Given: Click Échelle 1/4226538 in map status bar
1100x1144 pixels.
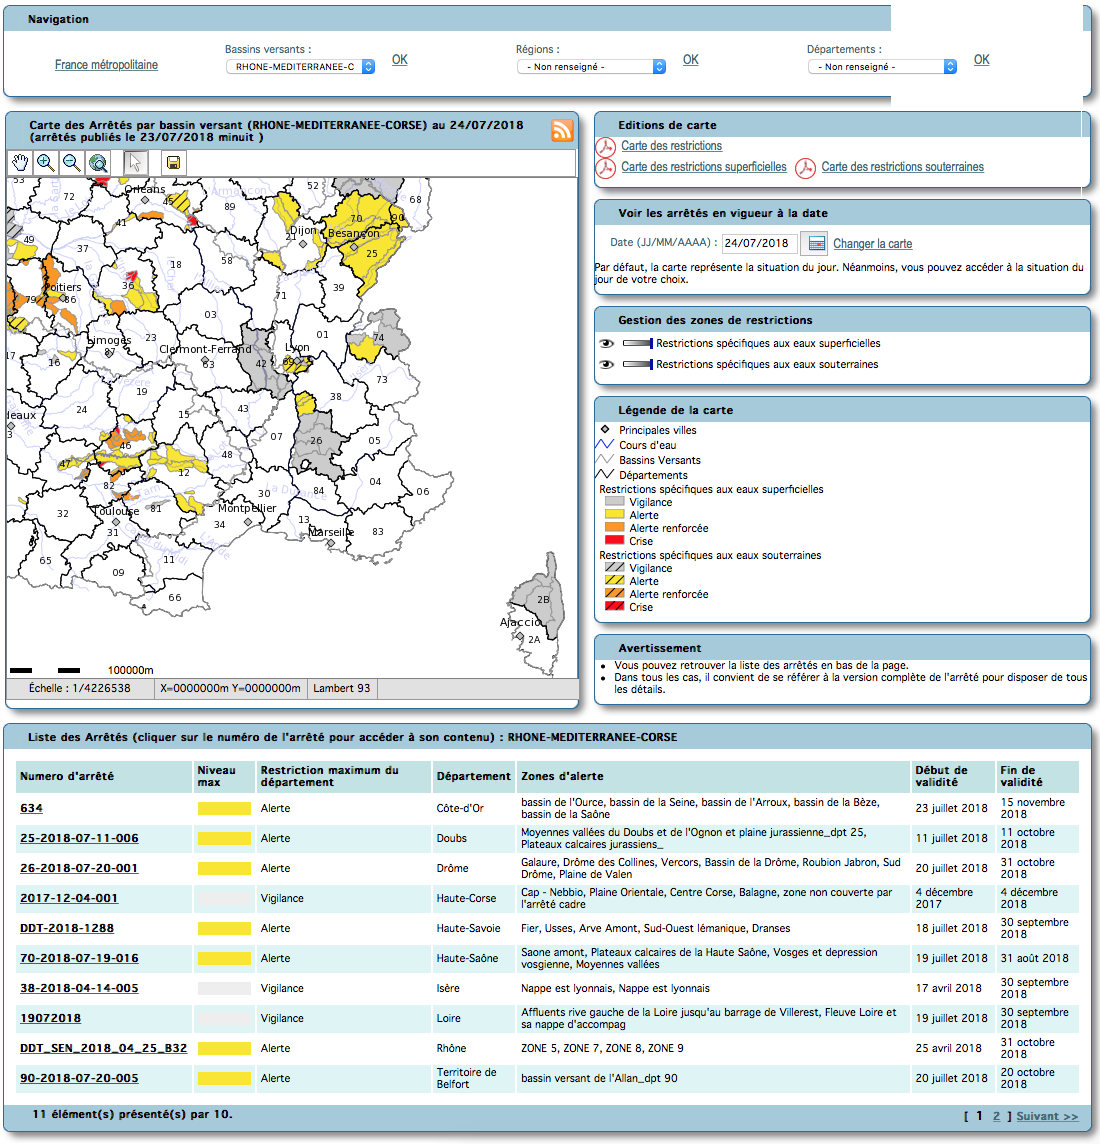Looking at the screenshot, I should coord(80,688).
